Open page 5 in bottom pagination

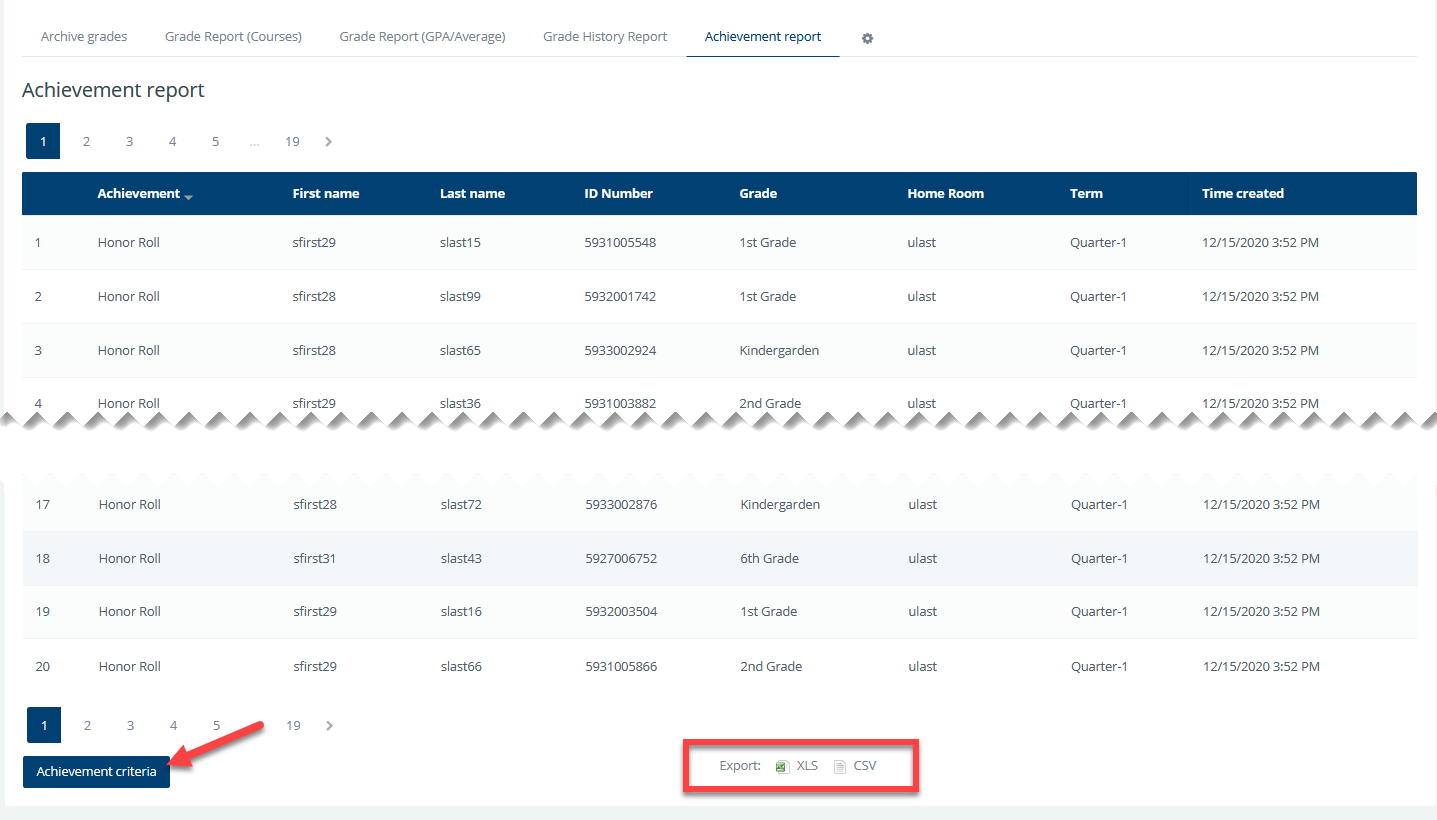click(x=216, y=726)
